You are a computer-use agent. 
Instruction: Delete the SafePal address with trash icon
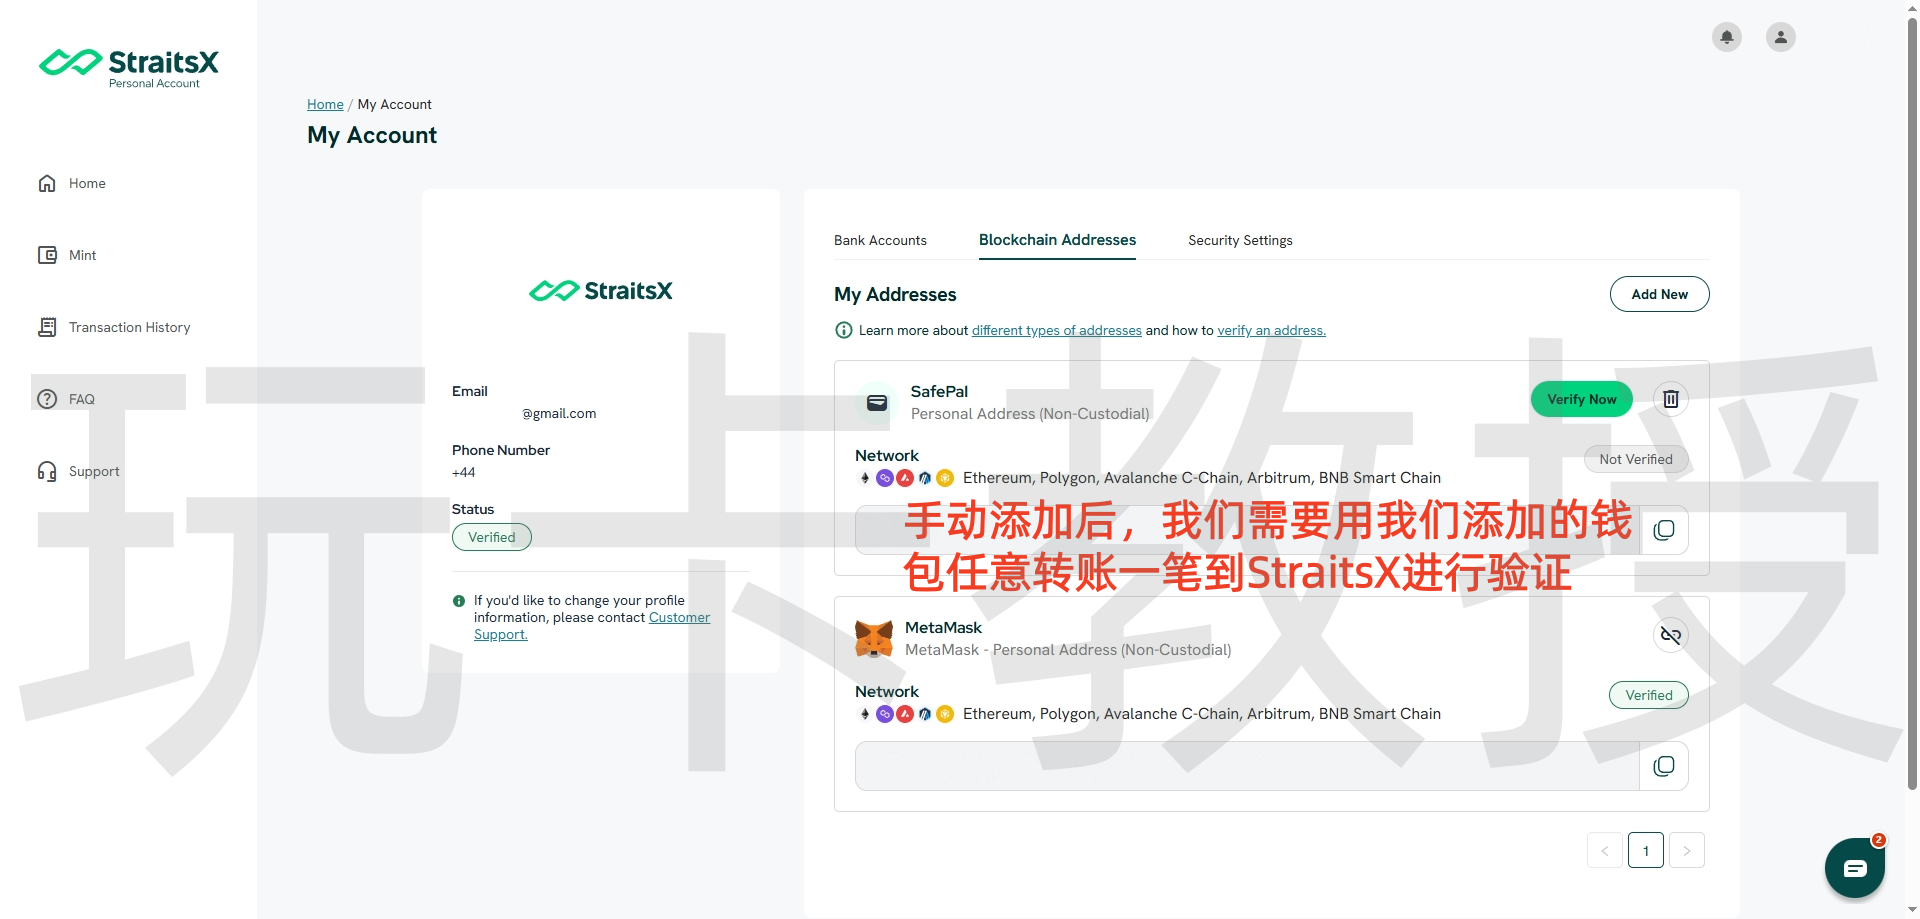1670,400
